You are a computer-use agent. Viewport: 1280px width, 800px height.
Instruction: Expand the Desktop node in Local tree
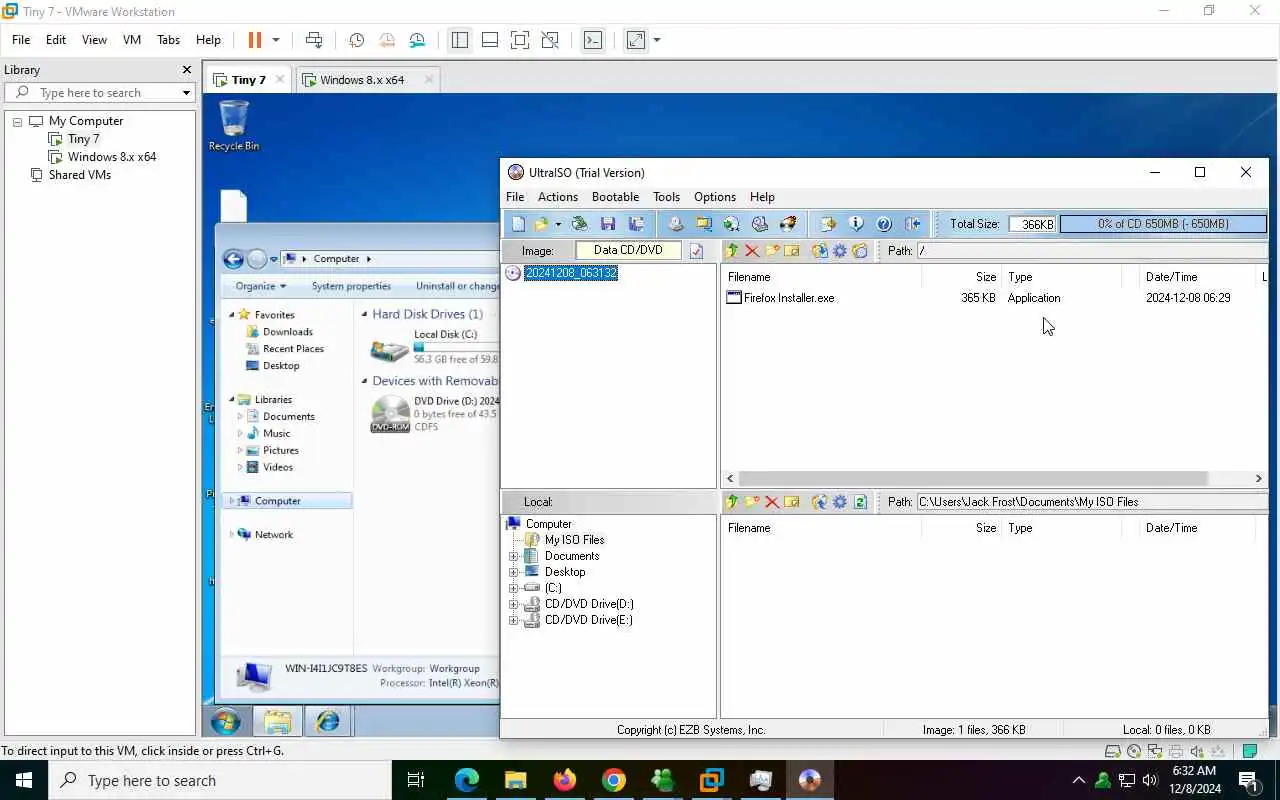click(514, 572)
